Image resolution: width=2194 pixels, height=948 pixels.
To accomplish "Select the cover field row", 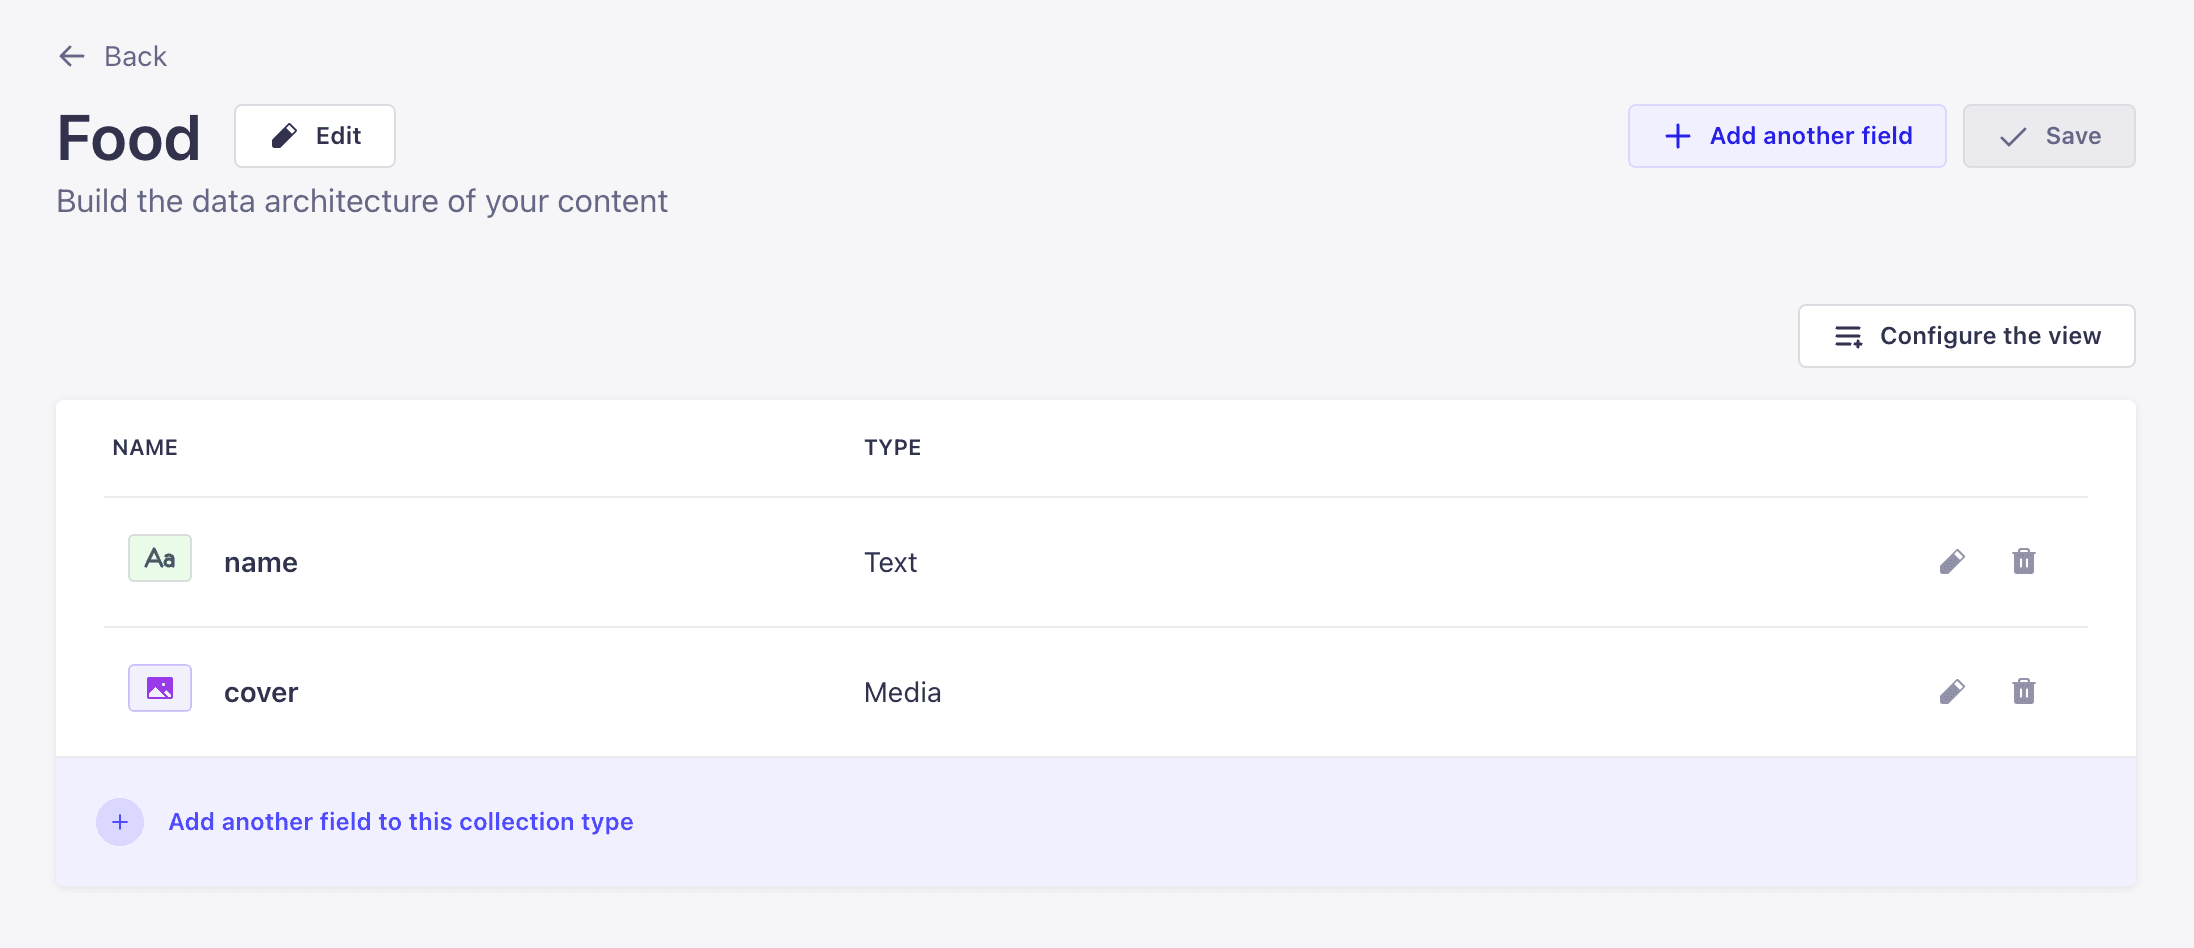I will (x=1096, y=692).
